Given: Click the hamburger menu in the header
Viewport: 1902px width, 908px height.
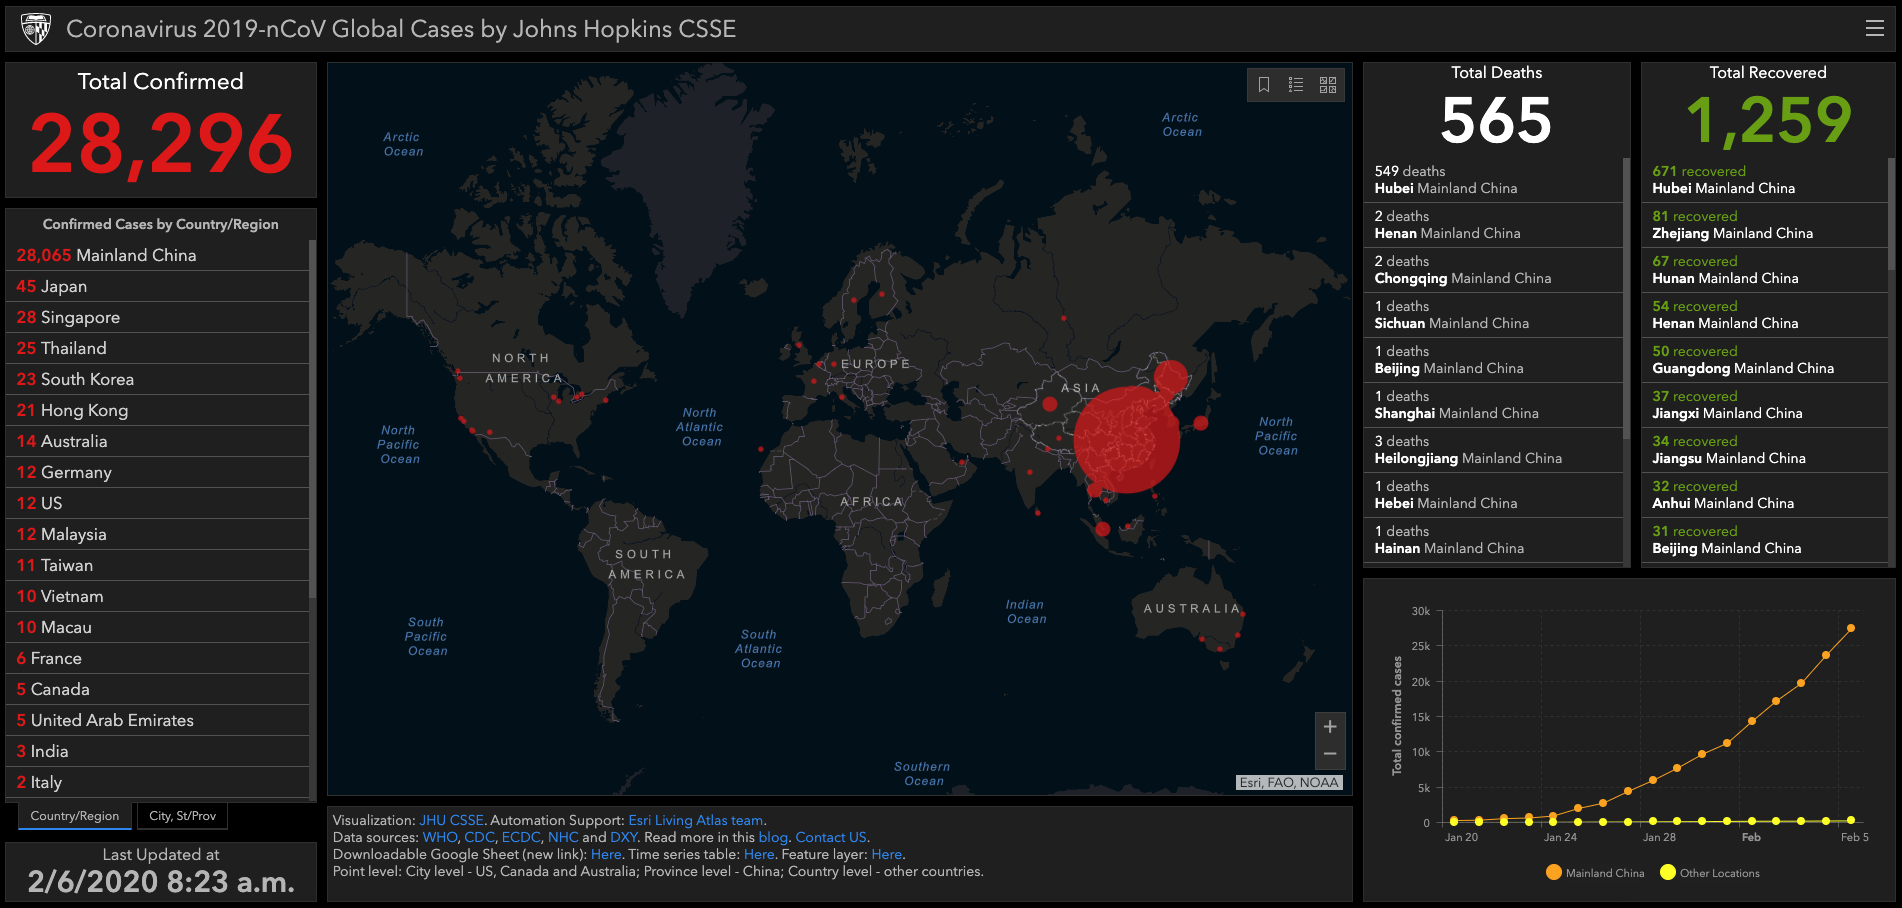Looking at the screenshot, I should (x=1875, y=29).
